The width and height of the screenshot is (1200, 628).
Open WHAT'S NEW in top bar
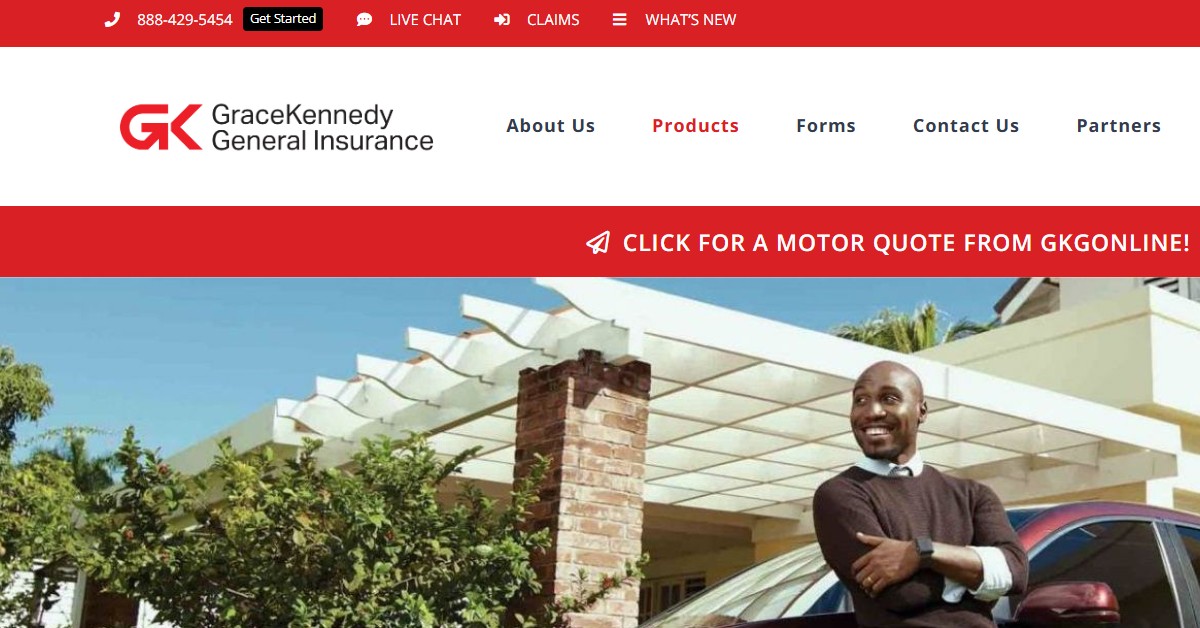point(691,20)
